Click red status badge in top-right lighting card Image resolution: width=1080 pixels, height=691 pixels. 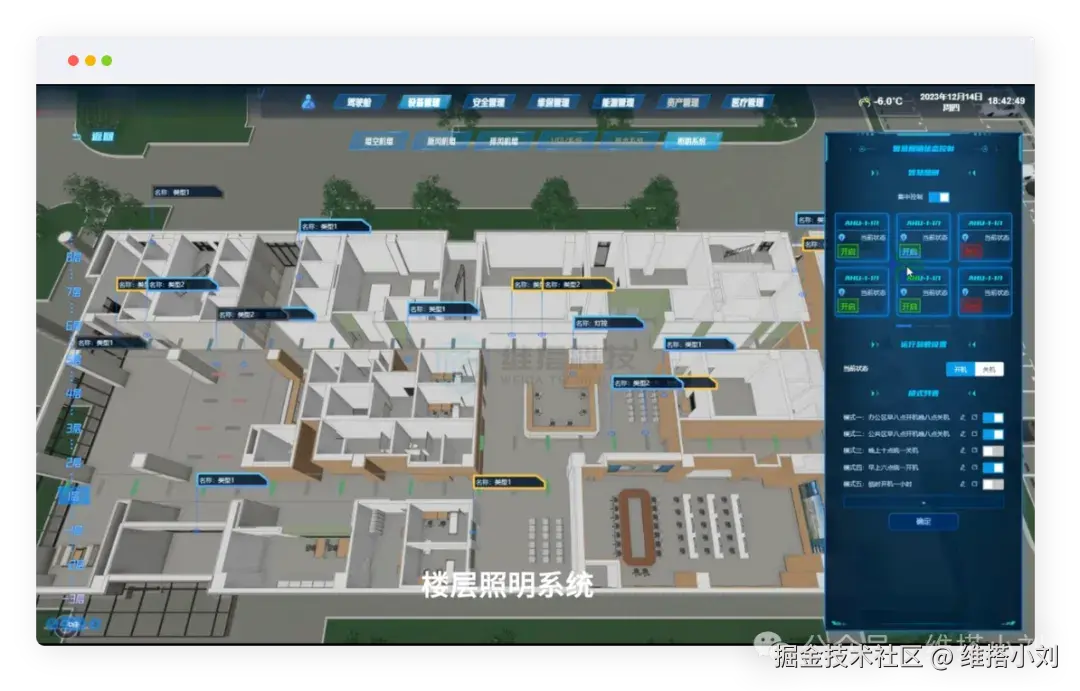[x=972, y=251]
